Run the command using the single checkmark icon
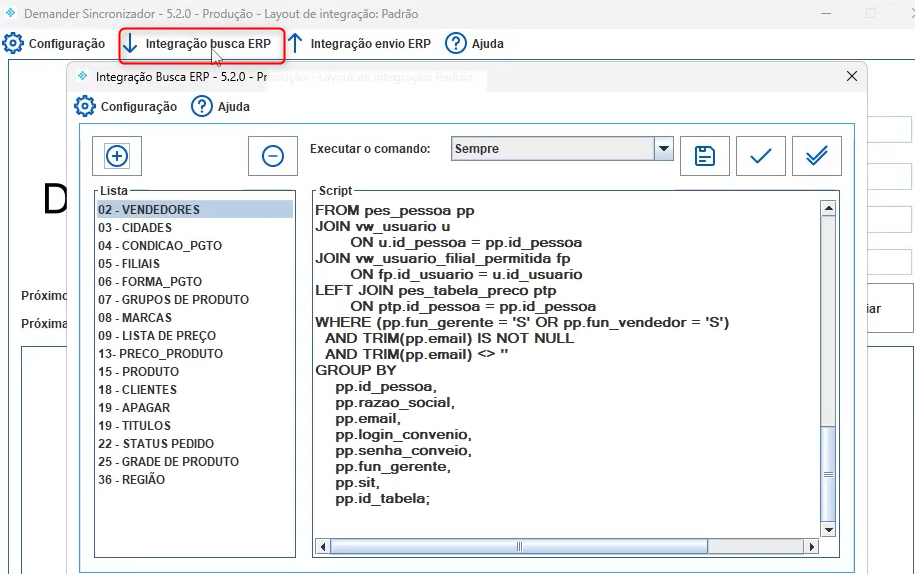The height and width of the screenshot is (574, 915). (761, 156)
